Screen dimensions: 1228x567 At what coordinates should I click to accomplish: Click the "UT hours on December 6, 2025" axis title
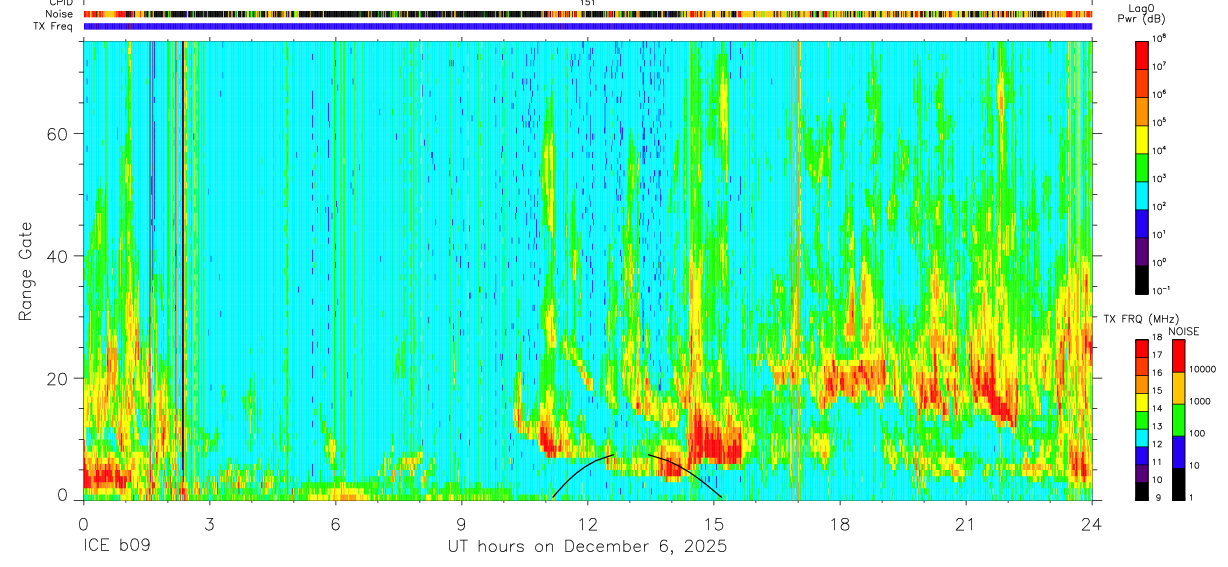click(x=587, y=547)
